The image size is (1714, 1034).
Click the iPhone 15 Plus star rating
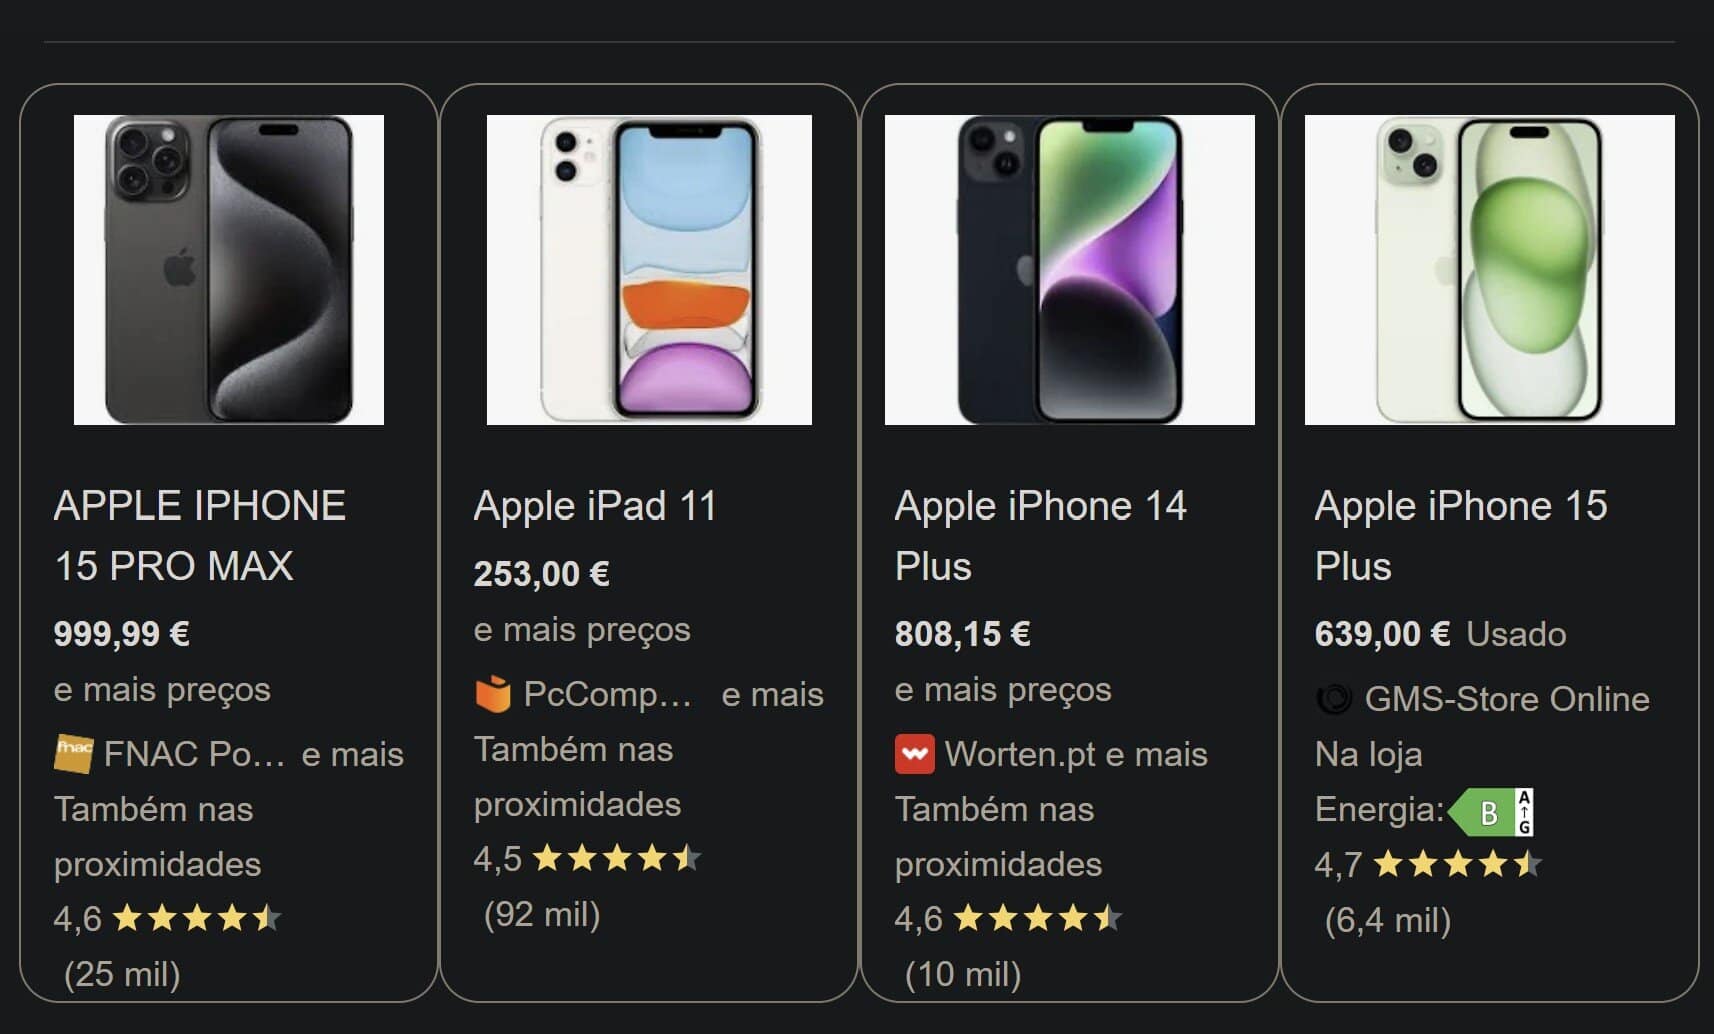click(x=1457, y=864)
